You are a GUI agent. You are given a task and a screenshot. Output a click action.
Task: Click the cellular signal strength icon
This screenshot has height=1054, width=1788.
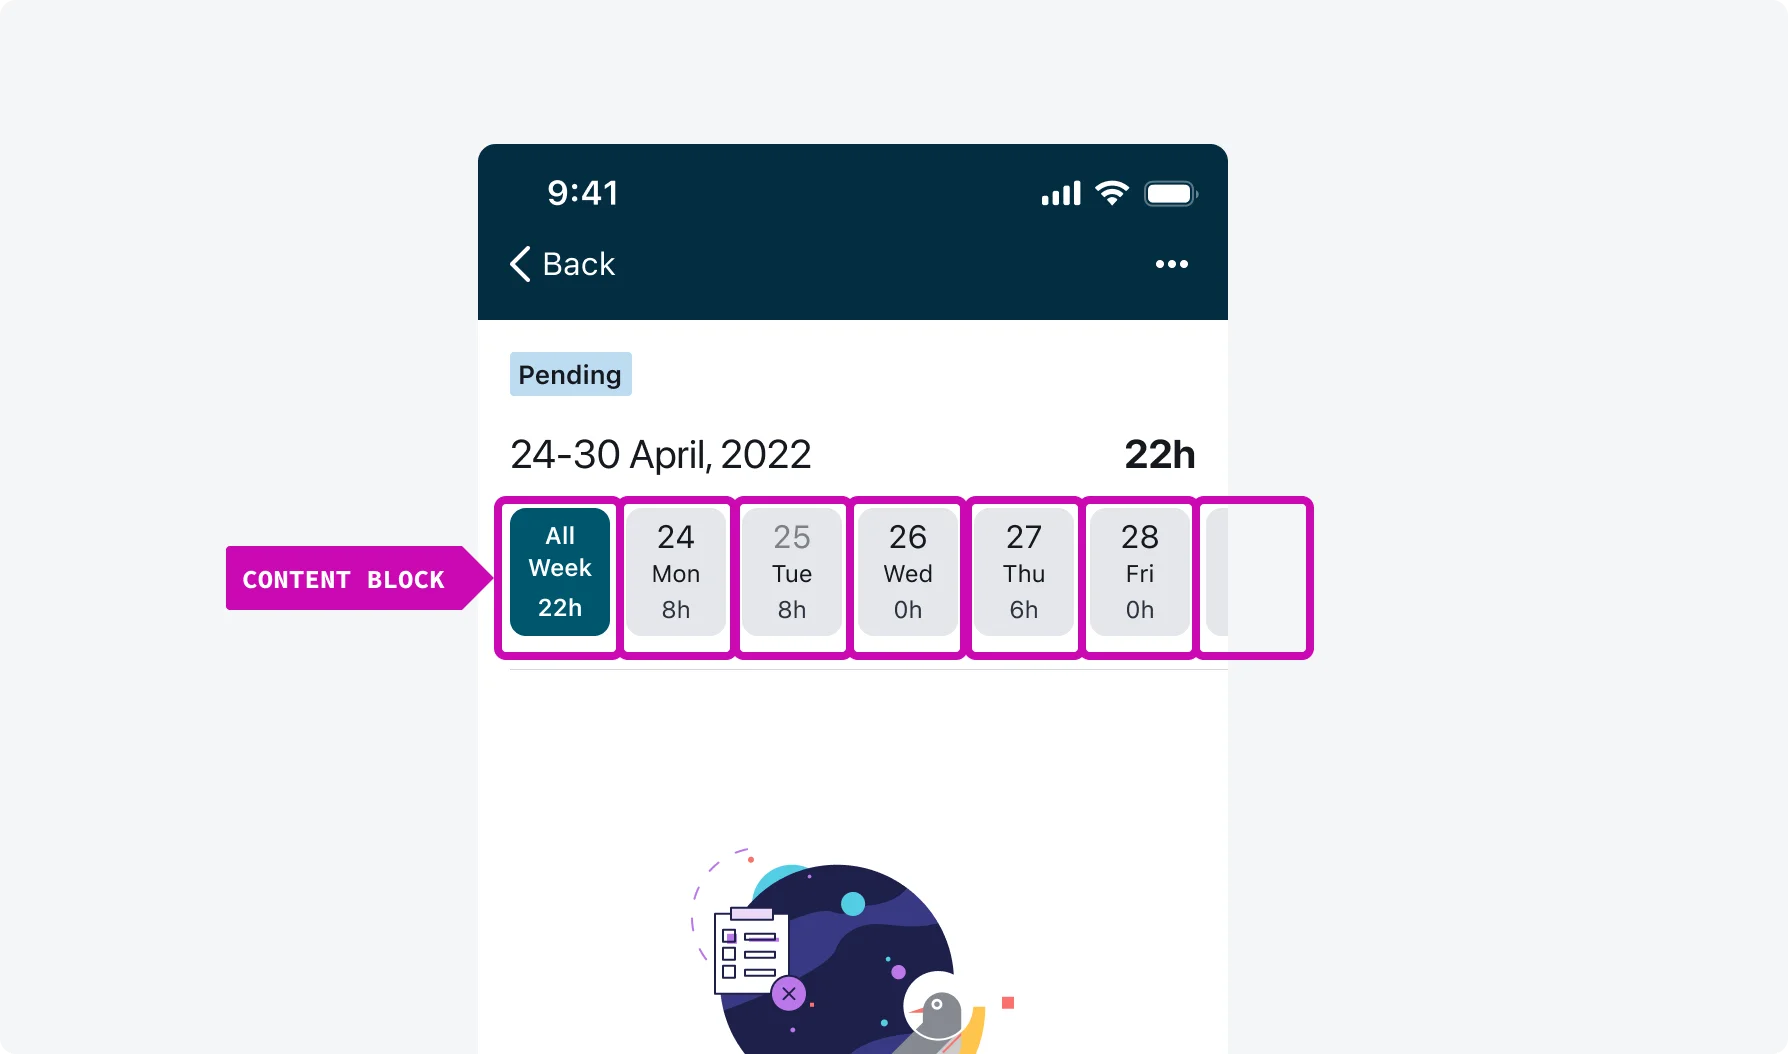(1061, 193)
